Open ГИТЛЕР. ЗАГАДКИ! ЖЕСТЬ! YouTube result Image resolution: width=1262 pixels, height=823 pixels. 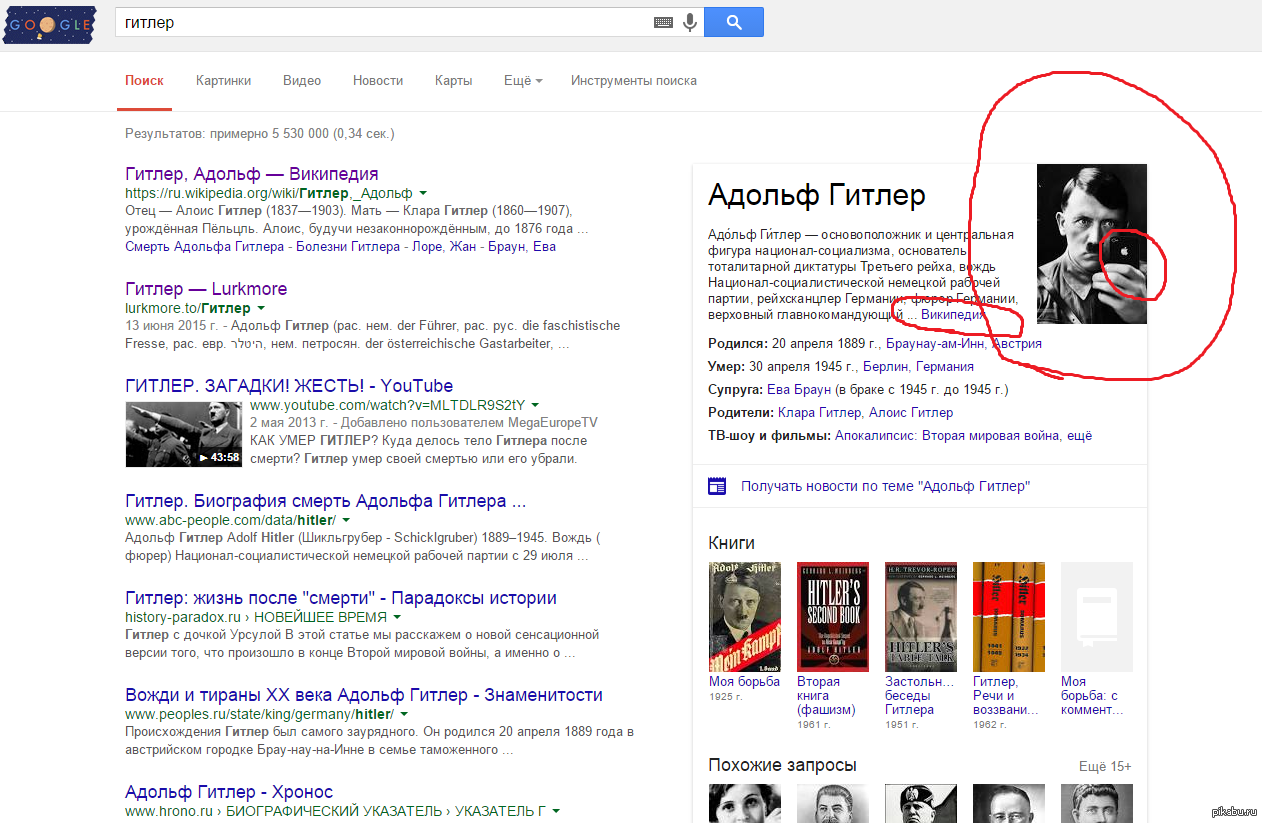[x=289, y=386]
